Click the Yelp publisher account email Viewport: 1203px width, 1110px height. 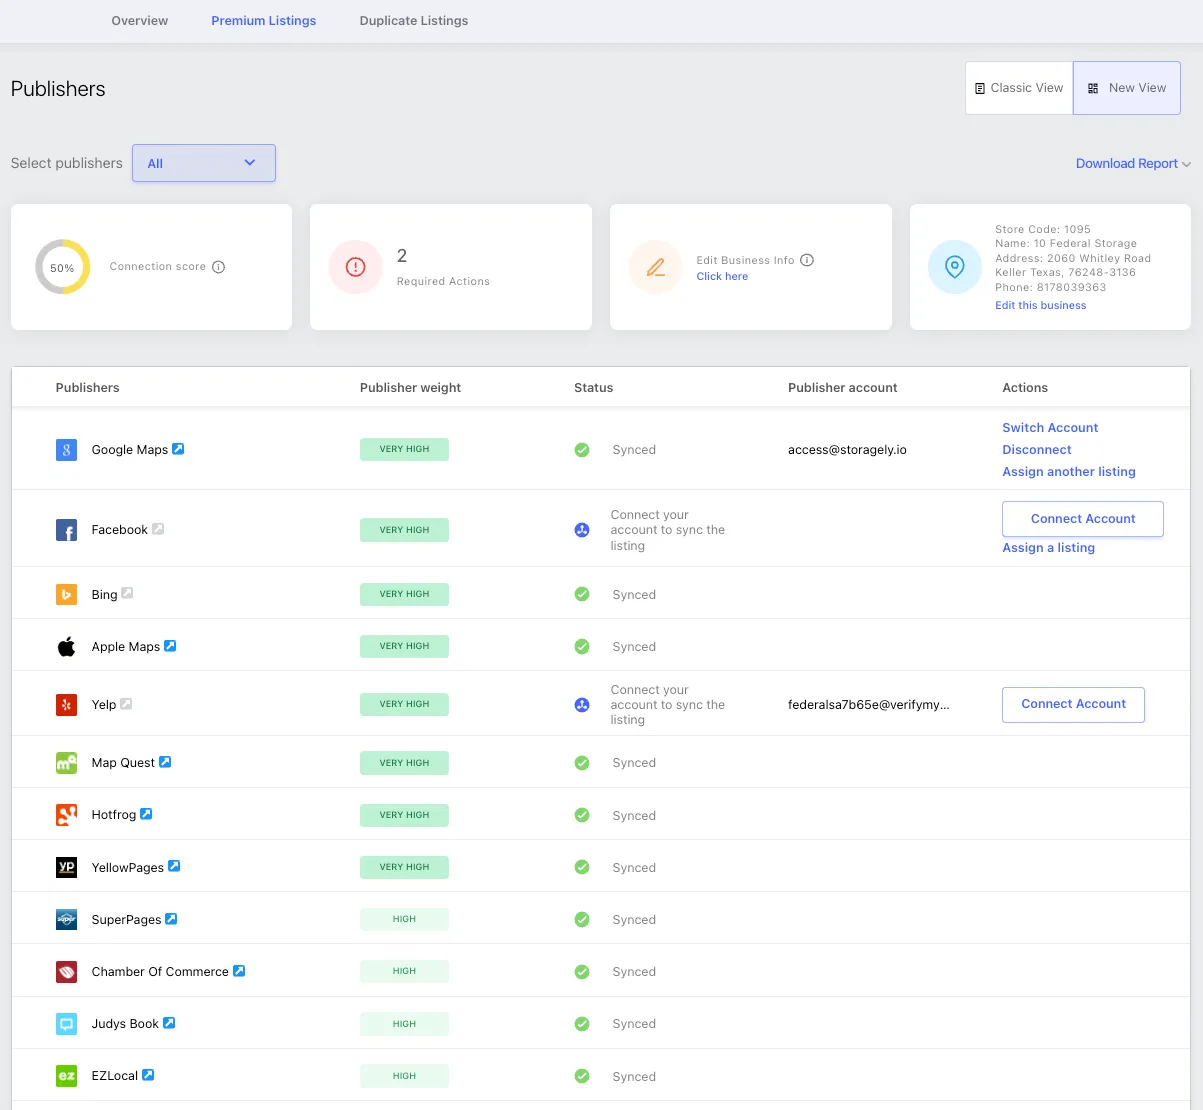(x=869, y=704)
